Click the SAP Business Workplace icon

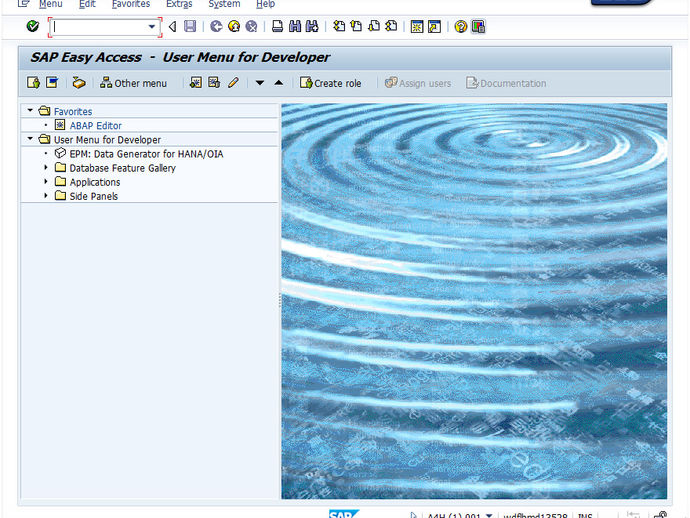79,83
